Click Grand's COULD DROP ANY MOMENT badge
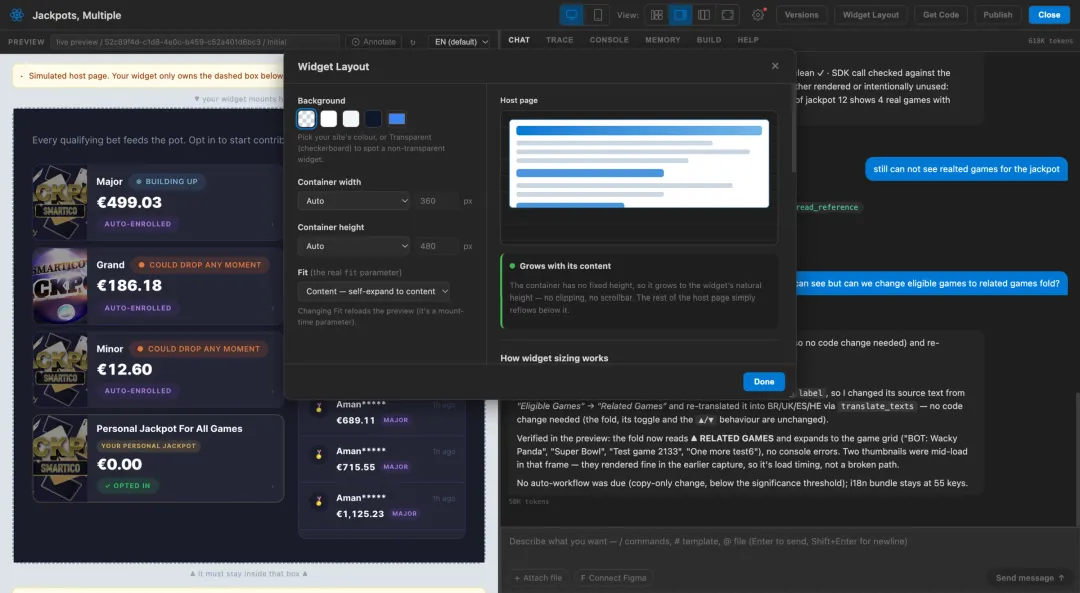The width and height of the screenshot is (1080, 593). 200,265
